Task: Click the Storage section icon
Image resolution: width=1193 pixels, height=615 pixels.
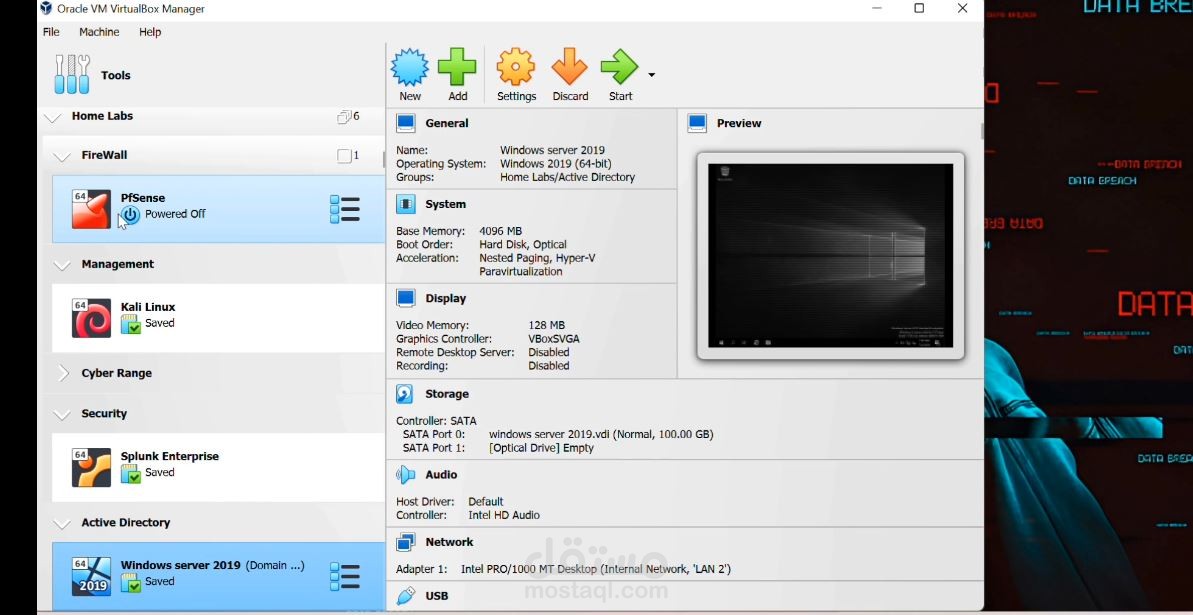Action: coord(405,393)
